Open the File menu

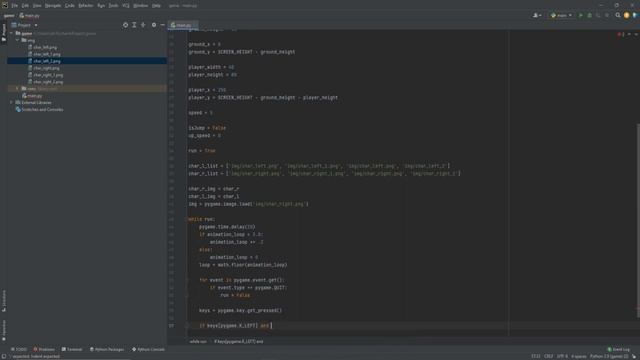[x=15, y=6]
